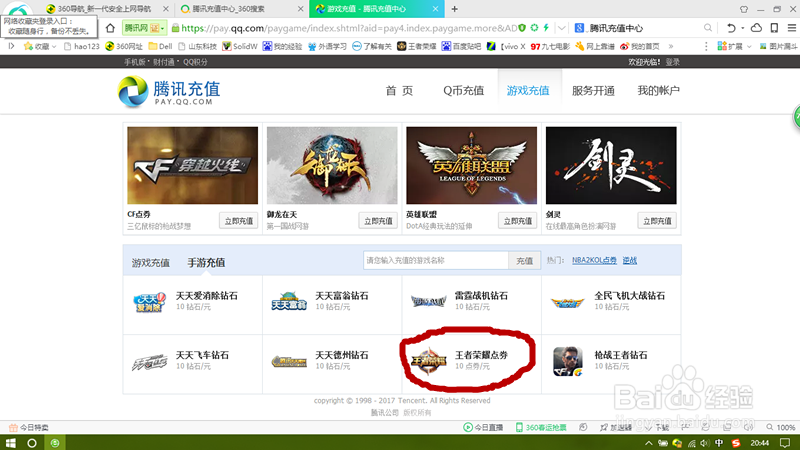Click the 加速器 rocket icon in status bar
The width and height of the screenshot is (800, 450).
click(x=604, y=427)
